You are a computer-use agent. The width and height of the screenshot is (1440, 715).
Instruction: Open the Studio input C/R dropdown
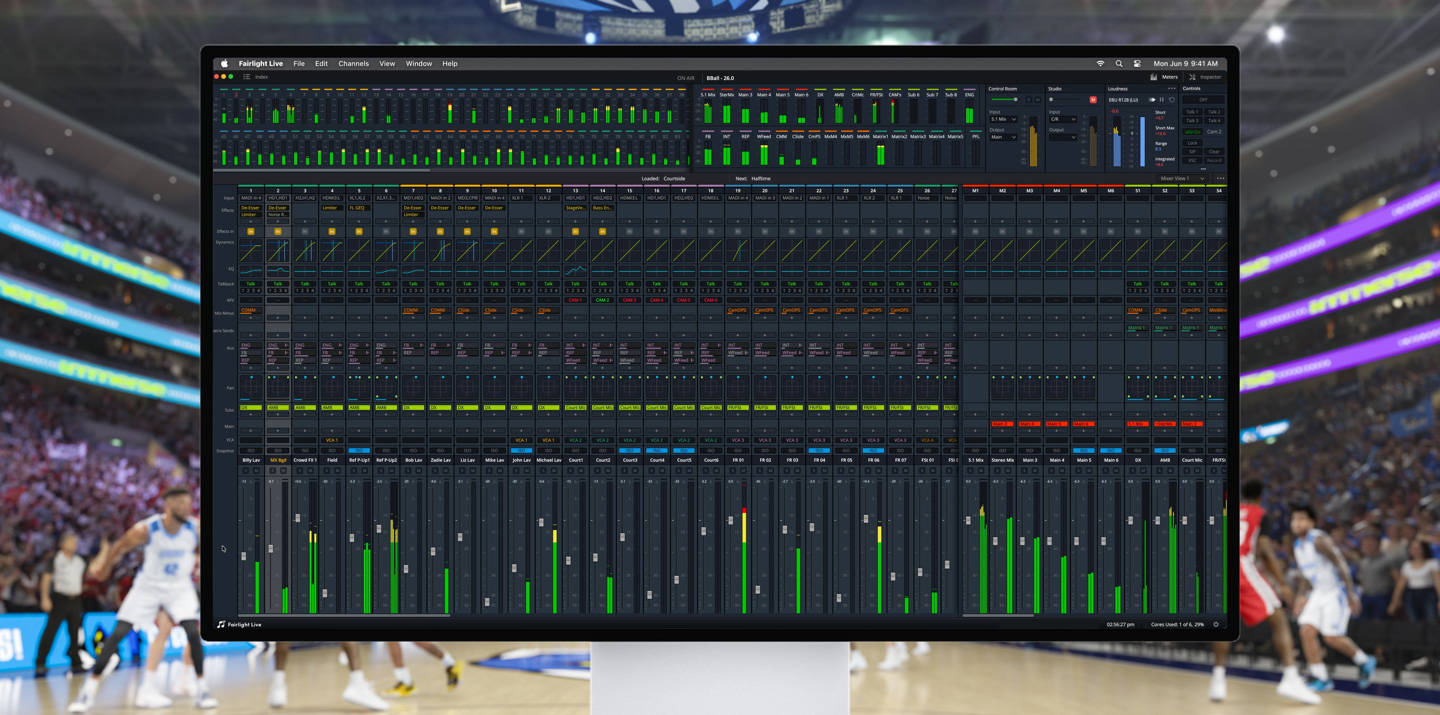click(1062, 119)
